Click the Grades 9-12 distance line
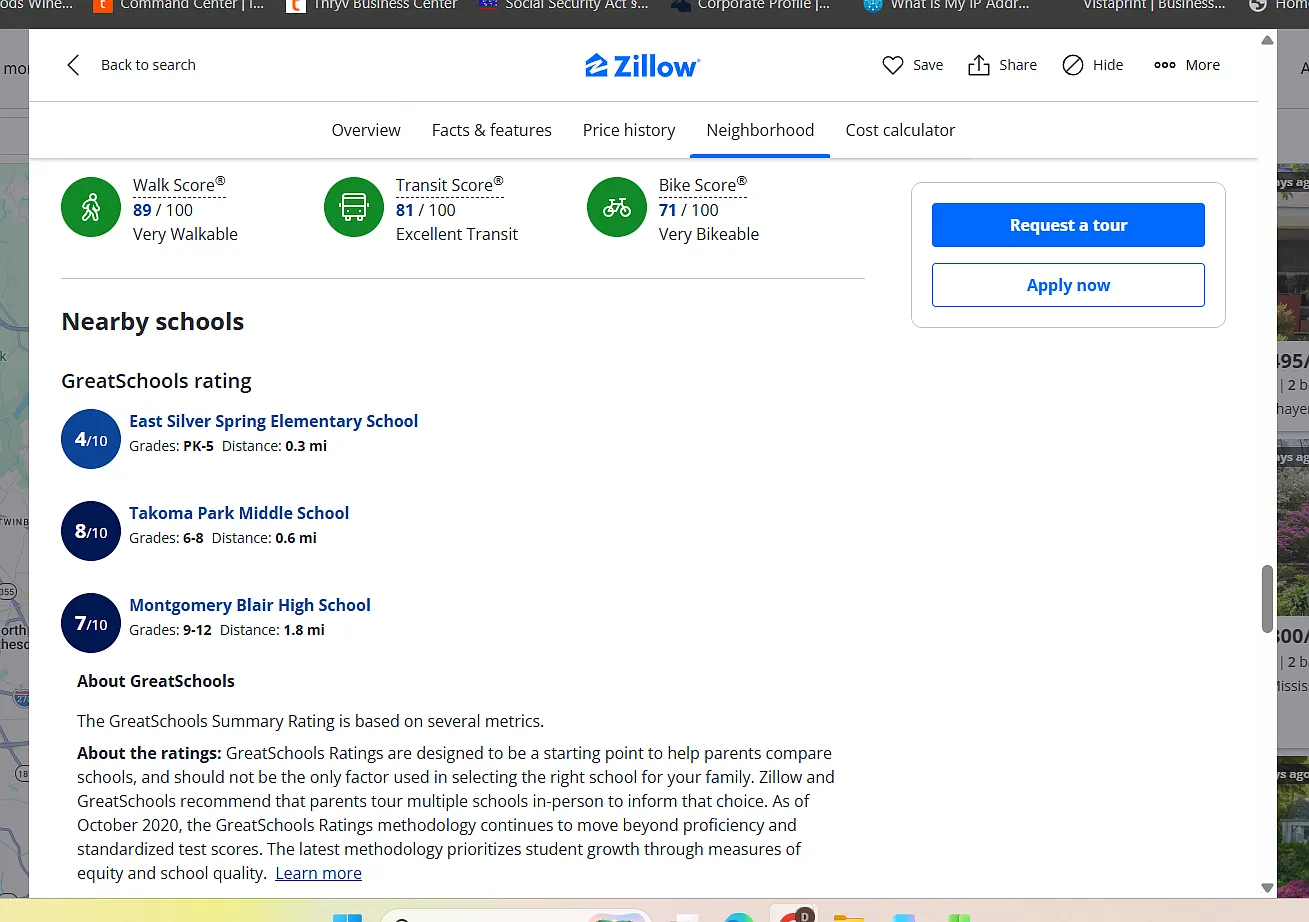 click(227, 630)
